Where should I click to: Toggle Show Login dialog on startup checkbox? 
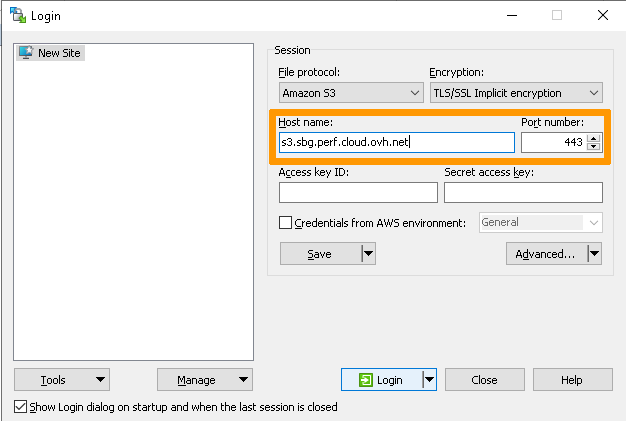coord(21,407)
